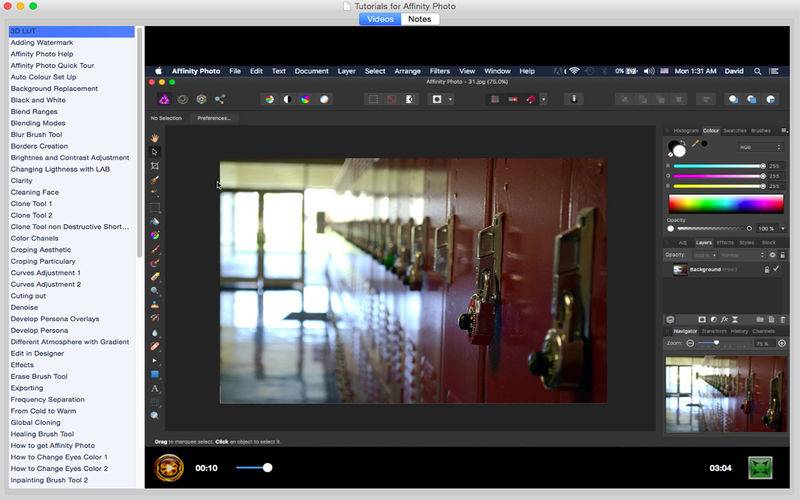The image size is (800, 500).
Task: Select the Crop tool
Action: pyautogui.click(x=155, y=166)
